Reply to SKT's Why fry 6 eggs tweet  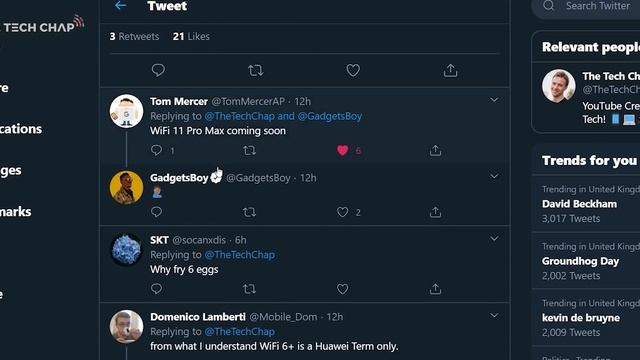click(156, 289)
